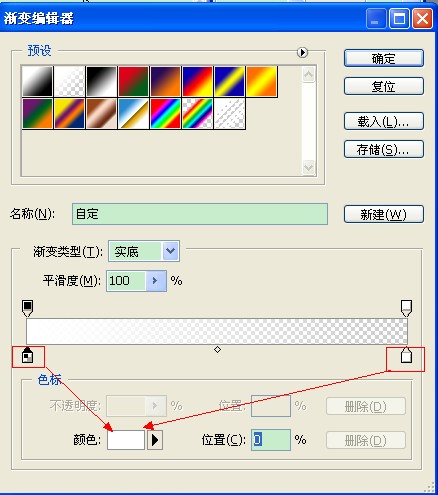Pick the blue, yellow, blue gradient preset
The image size is (438, 495).
coord(229,81)
